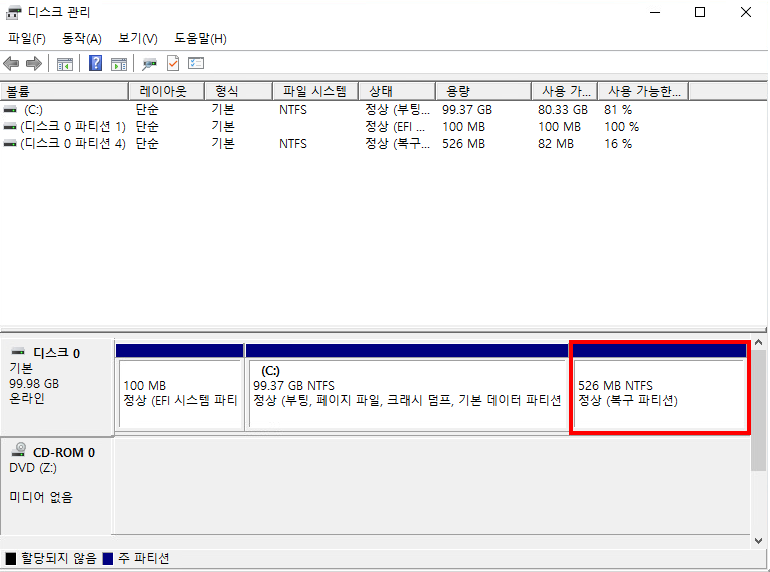770x572 pixels.
Task: Click the blue 주 파티션 legend swatch
Action: click(x=108, y=558)
